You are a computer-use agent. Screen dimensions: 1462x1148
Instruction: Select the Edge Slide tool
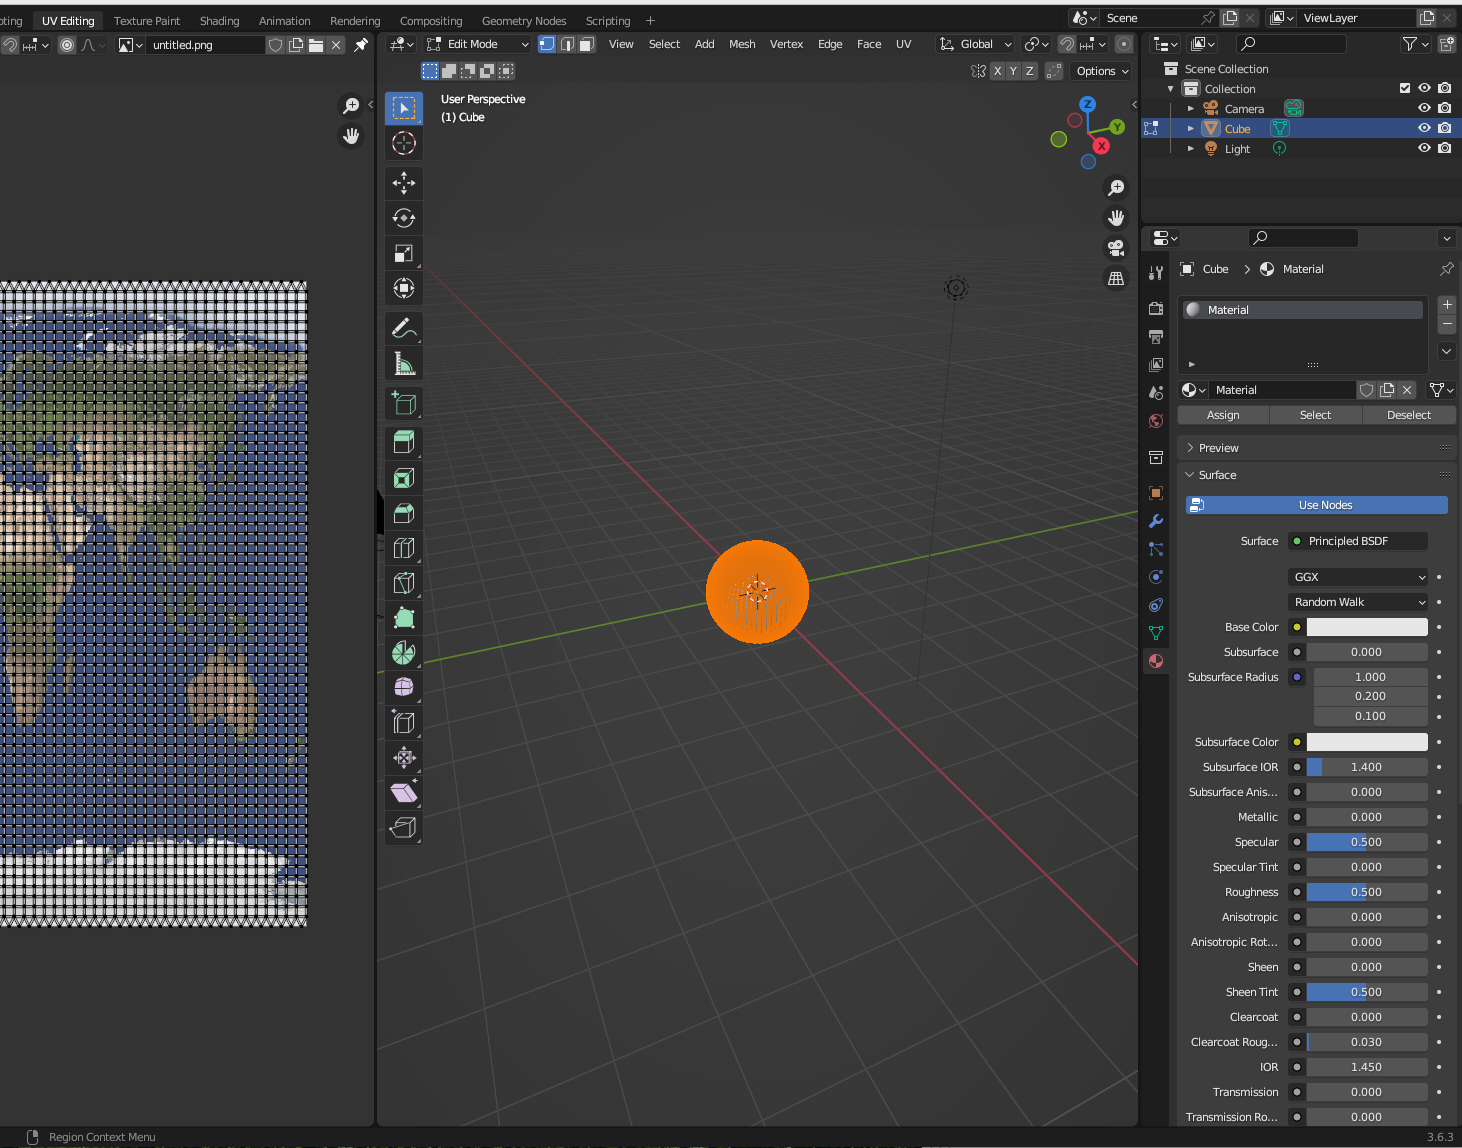(x=404, y=722)
